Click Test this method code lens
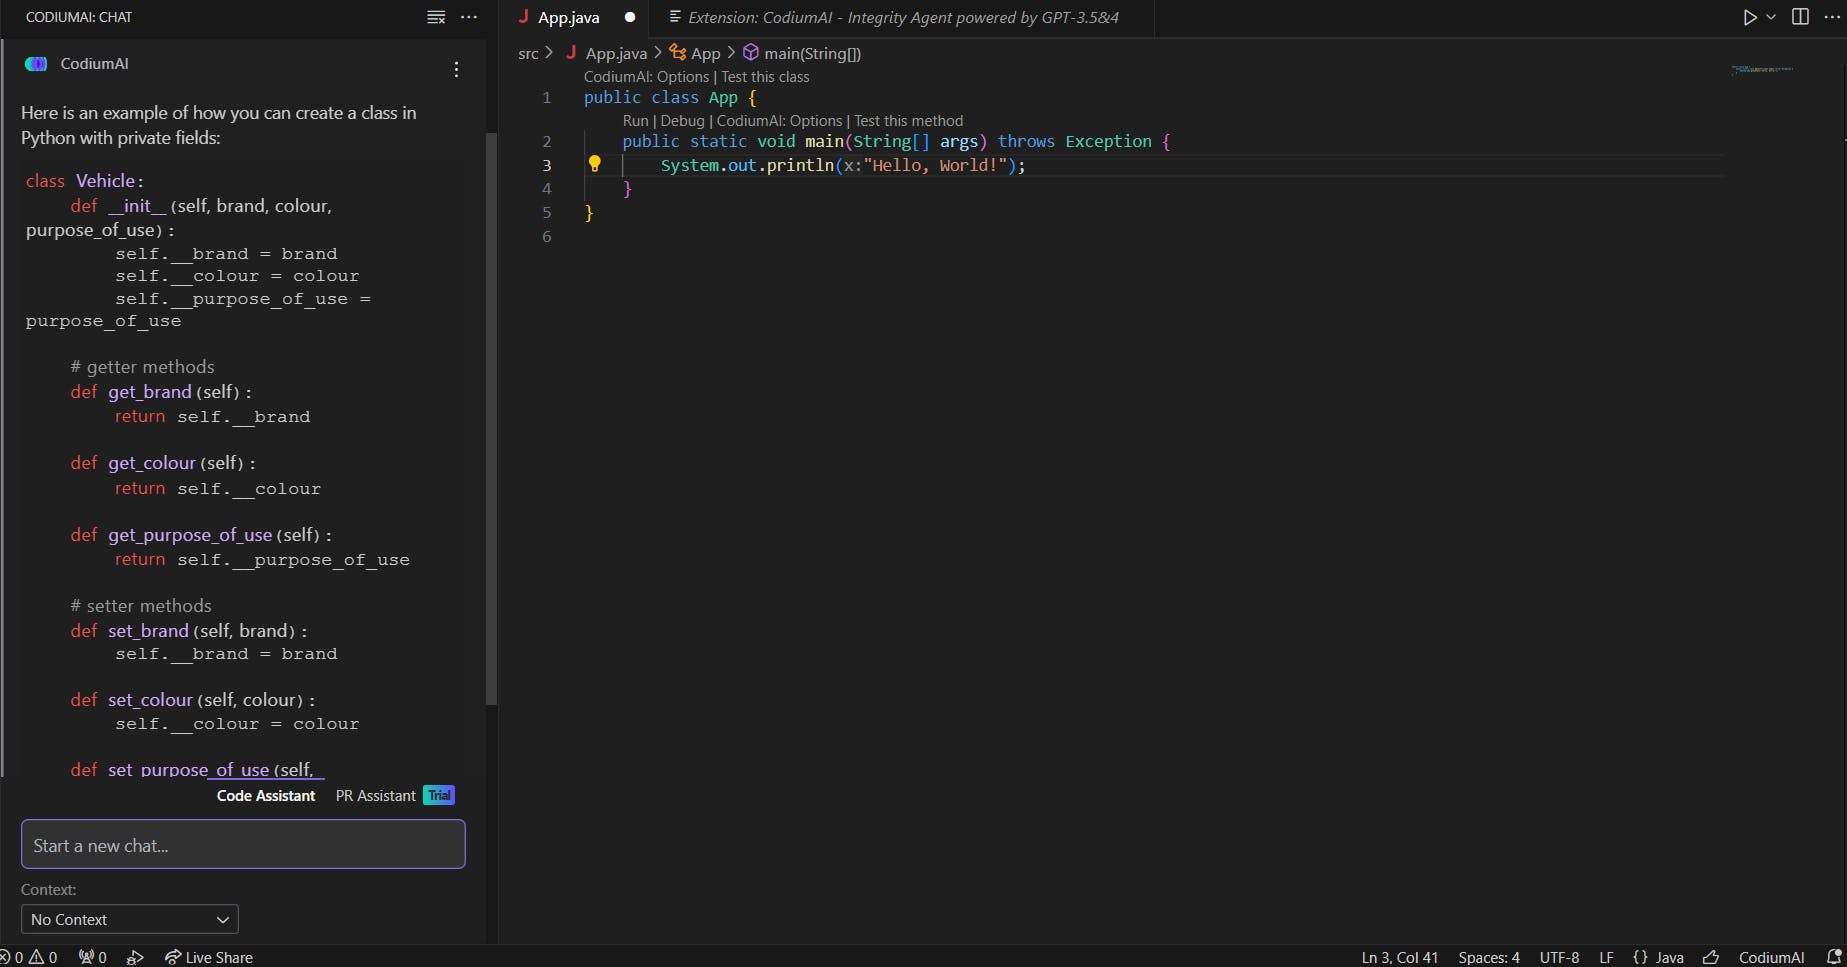1847x967 pixels. (x=908, y=121)
